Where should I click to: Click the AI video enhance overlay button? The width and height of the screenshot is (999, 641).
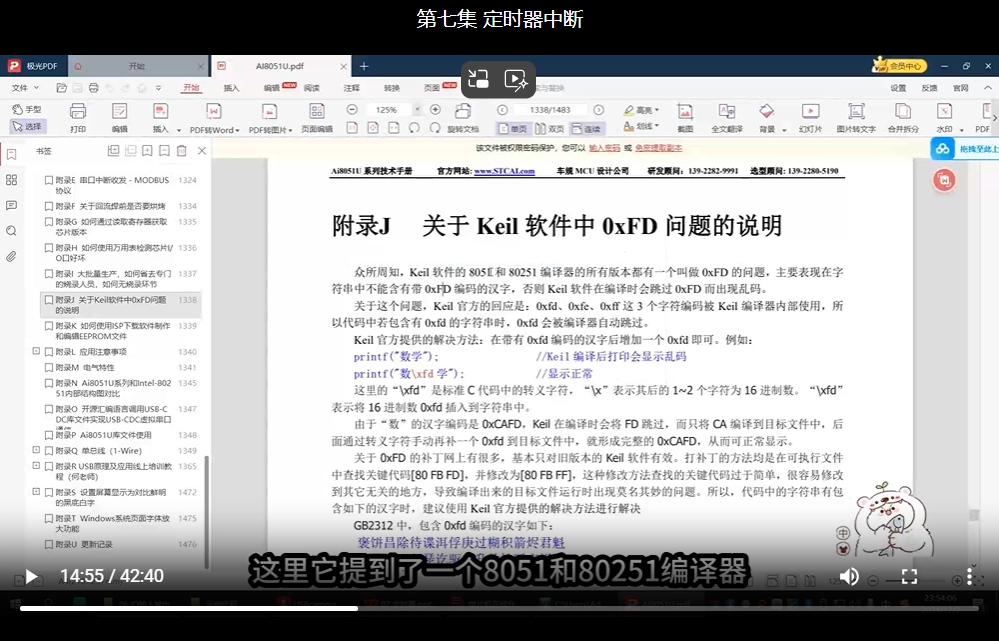(516, 79)
